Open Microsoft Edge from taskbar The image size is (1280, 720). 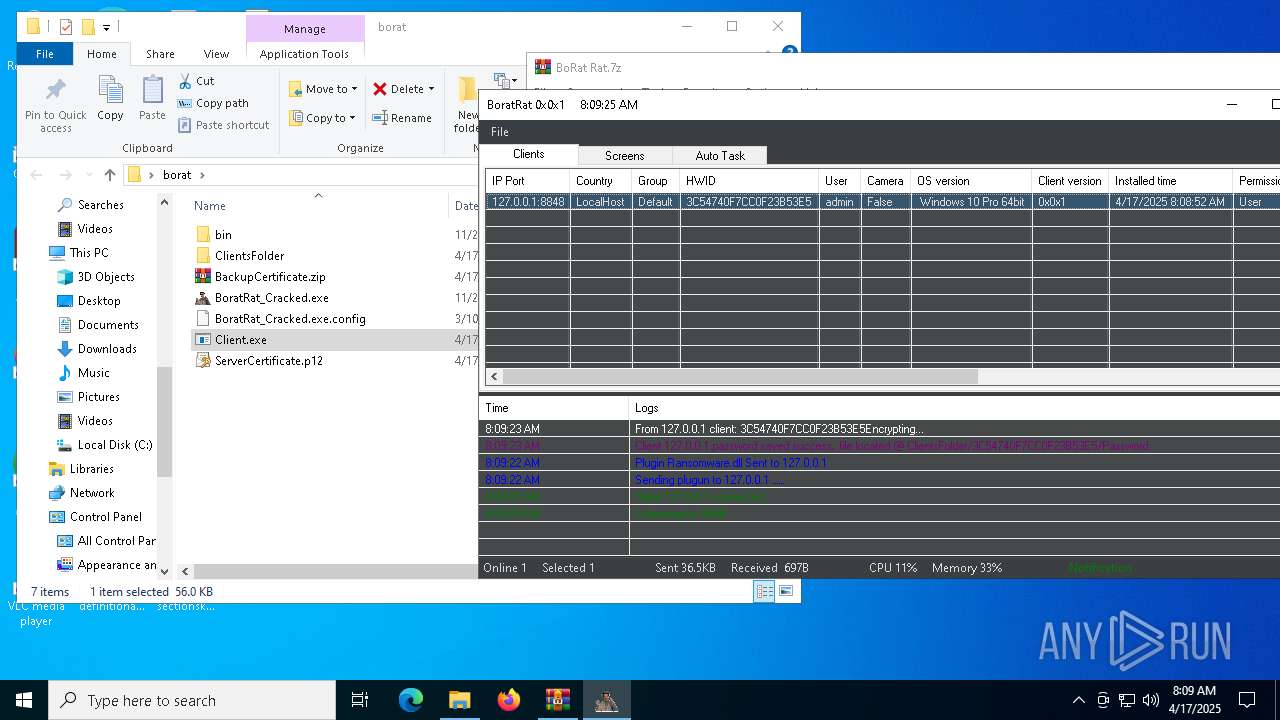click(411, 700)
